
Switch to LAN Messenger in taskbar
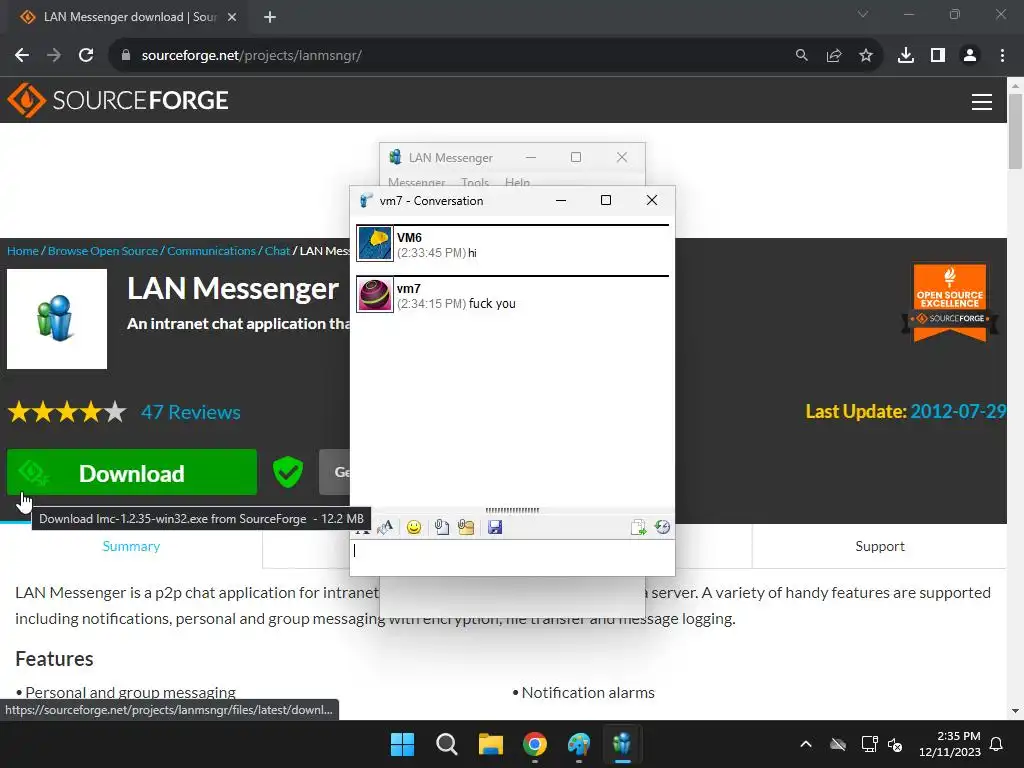pyautogui.click(x=623, y=744)
